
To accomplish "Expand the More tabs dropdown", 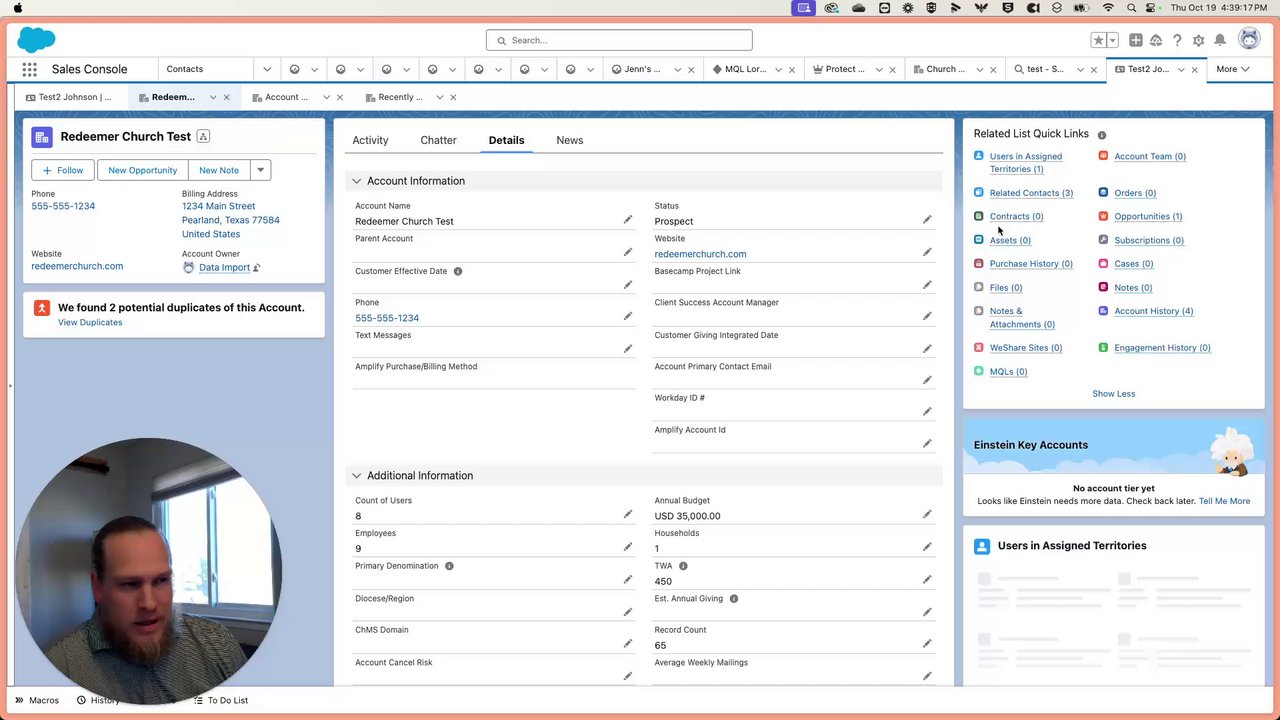I will (1232, 69).
